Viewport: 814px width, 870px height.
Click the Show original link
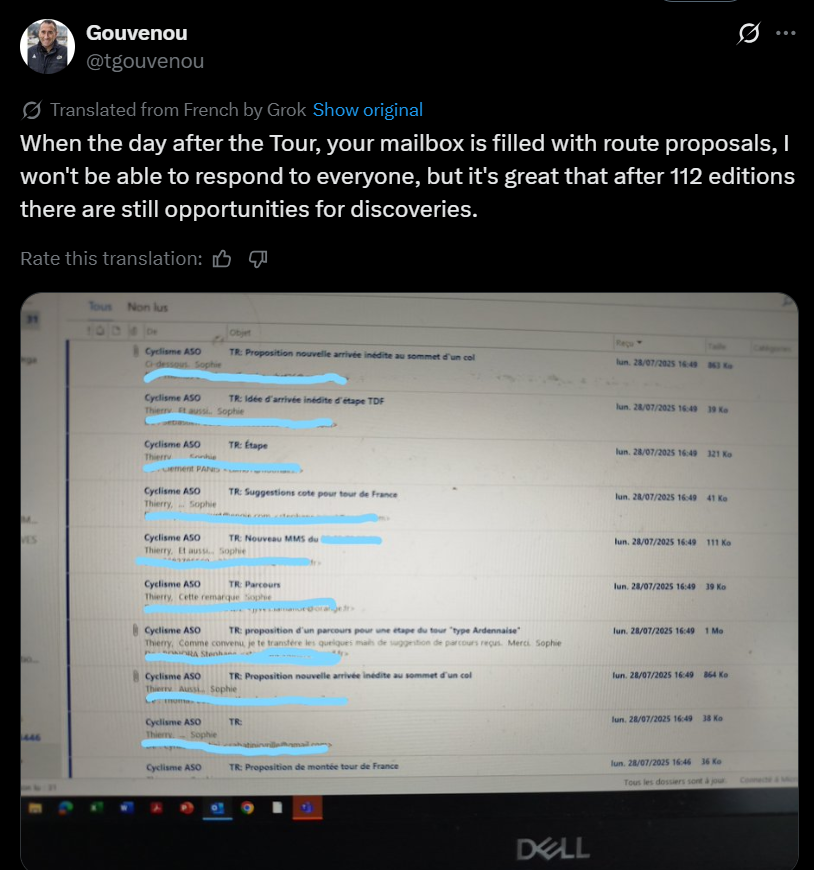pos(367,110)
